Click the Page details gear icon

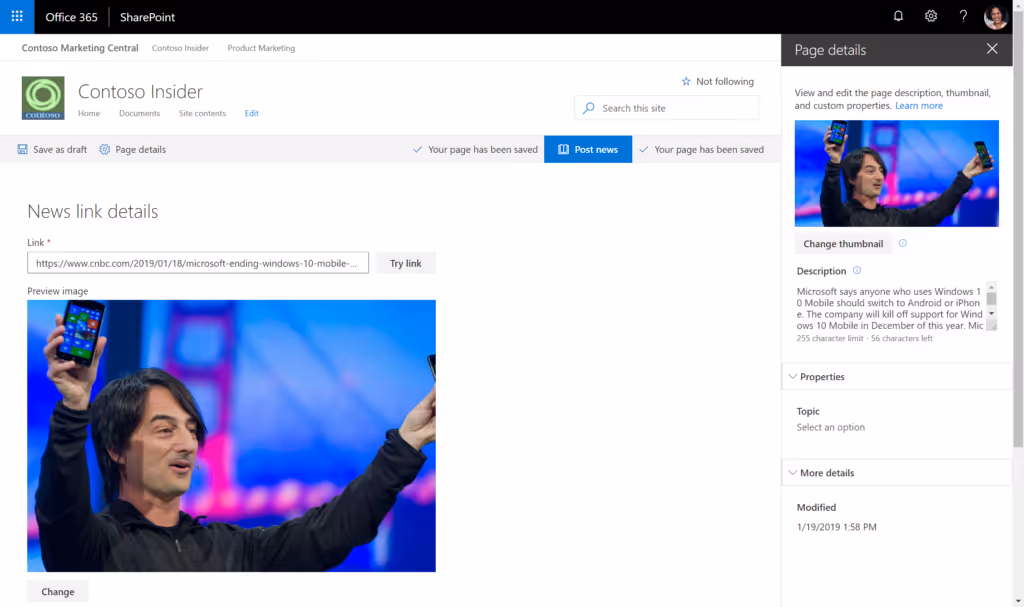tap(104, 150)
